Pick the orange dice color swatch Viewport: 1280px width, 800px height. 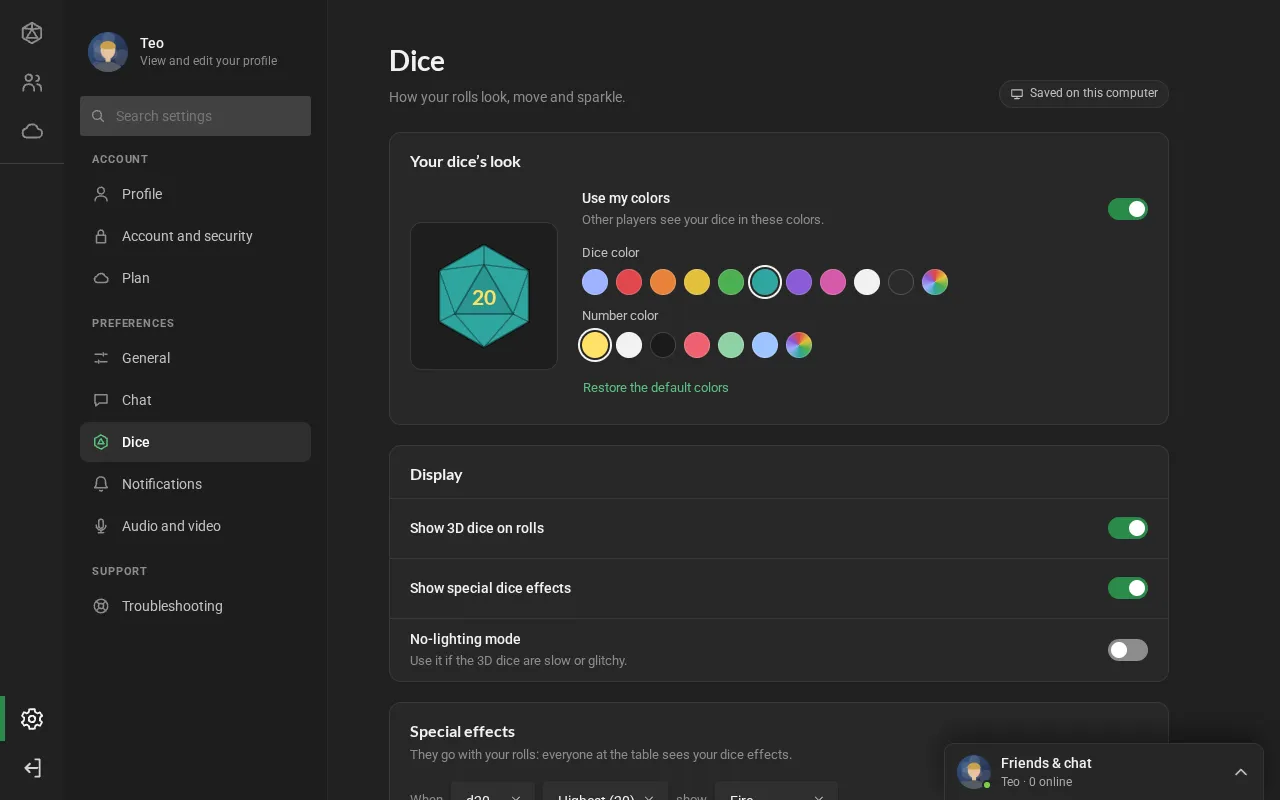(x=663, y=282)
